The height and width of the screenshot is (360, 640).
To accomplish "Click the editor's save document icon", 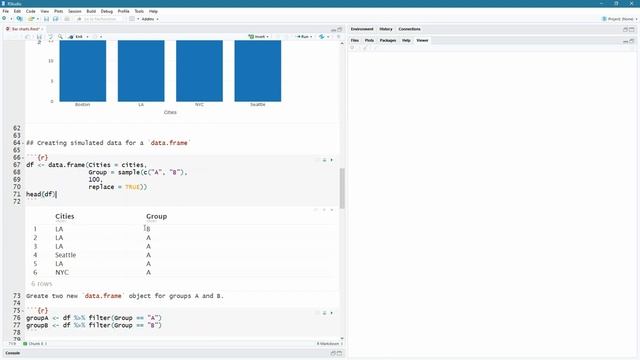I will click(x=39, y=37).
